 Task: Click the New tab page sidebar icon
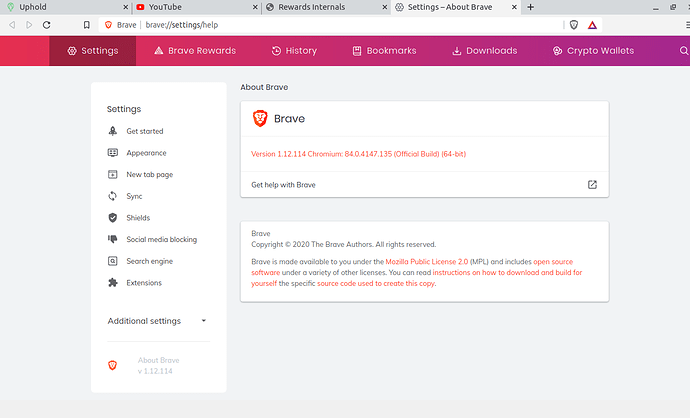click(113, 174)
